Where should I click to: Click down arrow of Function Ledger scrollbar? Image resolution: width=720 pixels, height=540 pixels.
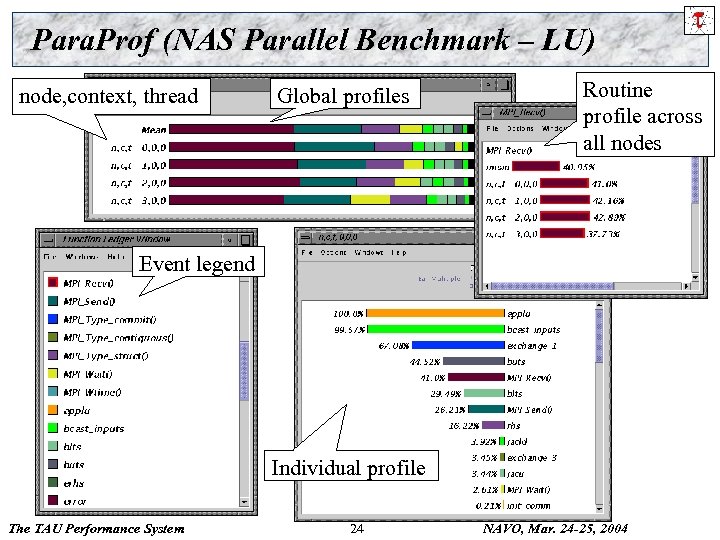pos(244,502)
